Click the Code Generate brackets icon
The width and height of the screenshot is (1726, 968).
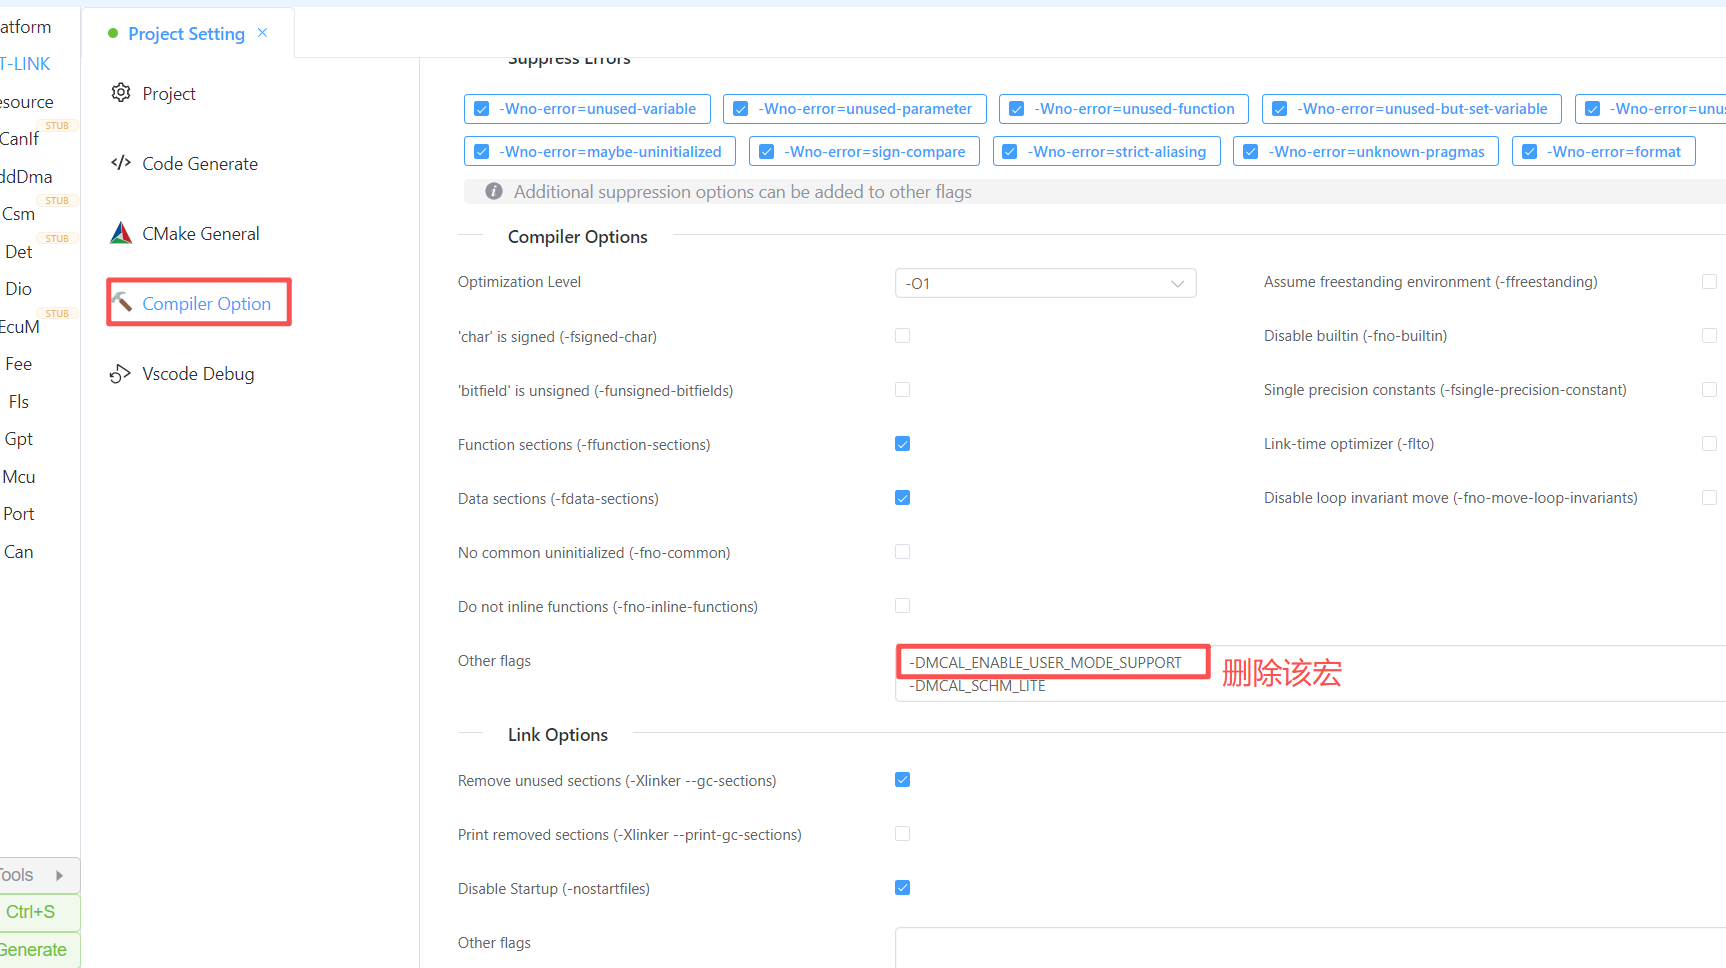pyautogui.click(x=121, y=163)
